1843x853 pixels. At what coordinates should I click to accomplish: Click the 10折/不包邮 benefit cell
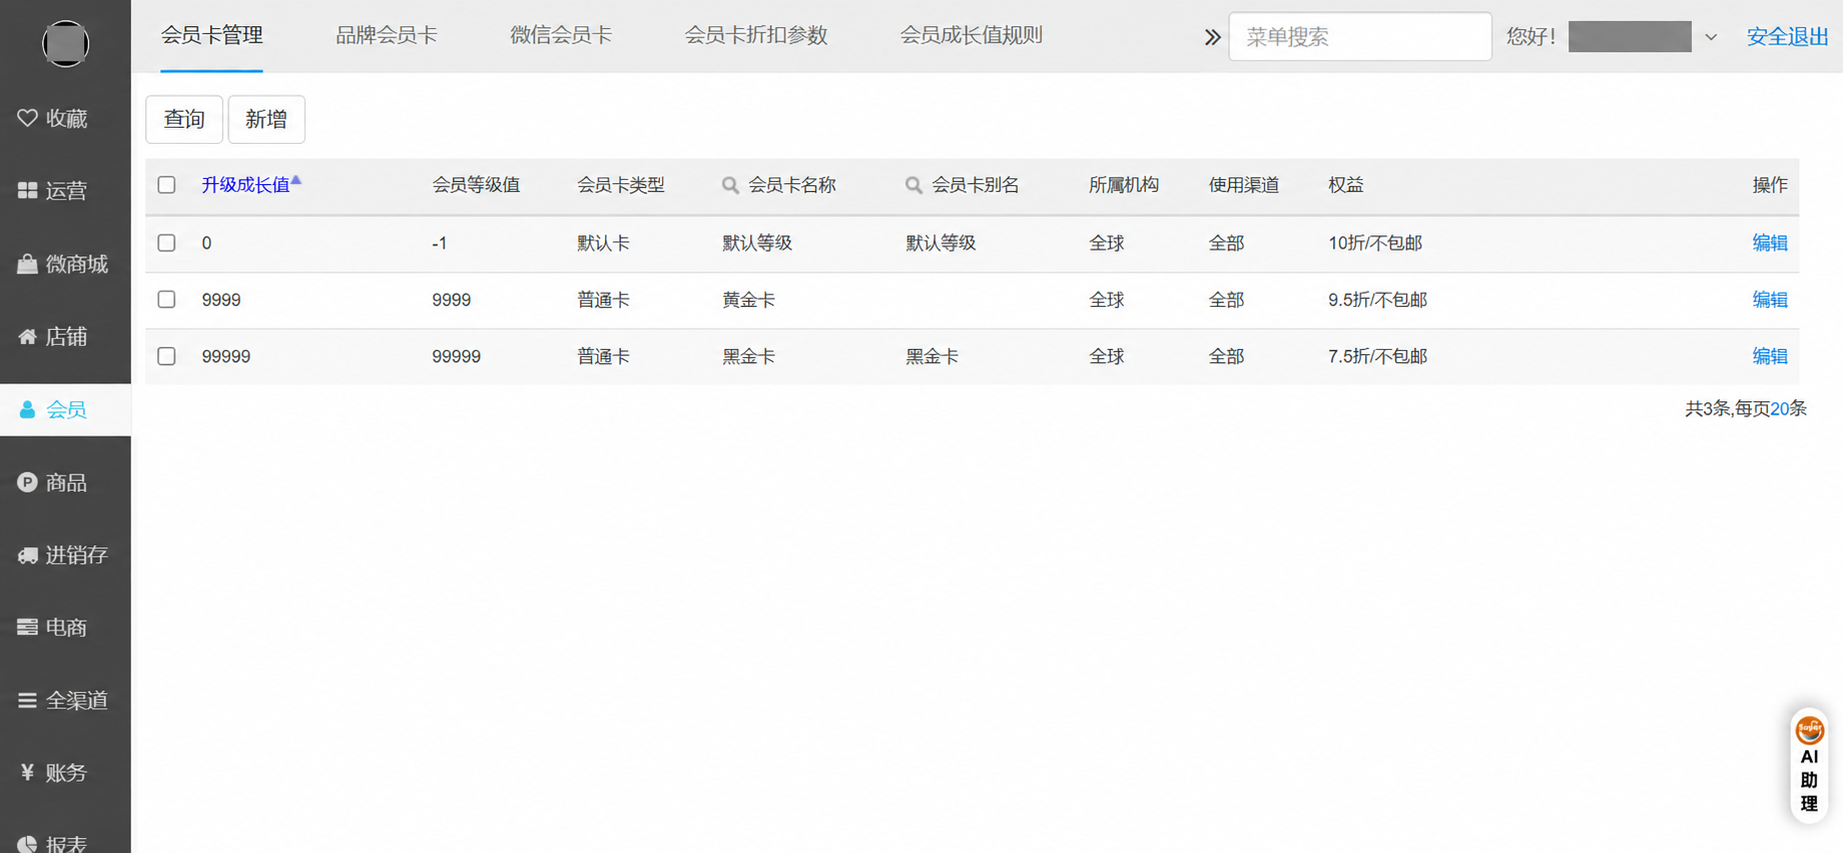point(1375,243)
